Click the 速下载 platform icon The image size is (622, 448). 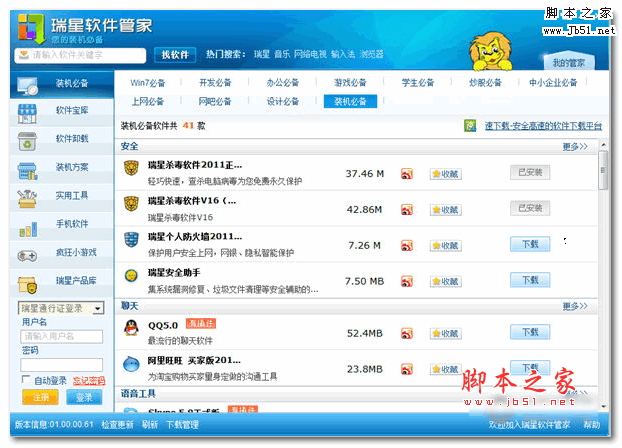click(x=470, y=126)
